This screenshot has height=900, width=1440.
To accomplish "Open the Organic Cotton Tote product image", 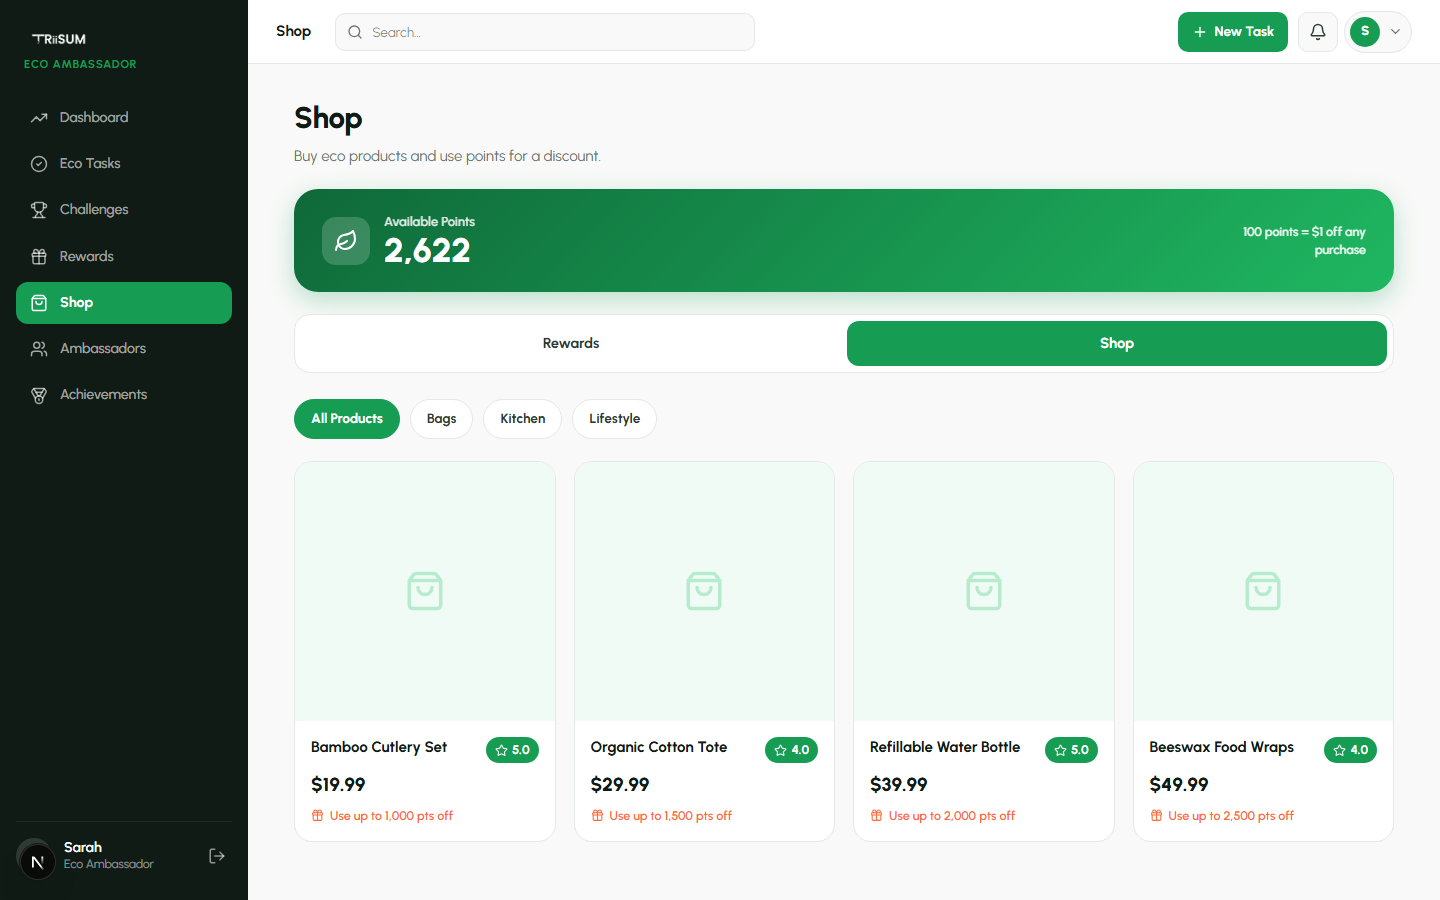I will [x=704, y=591].
